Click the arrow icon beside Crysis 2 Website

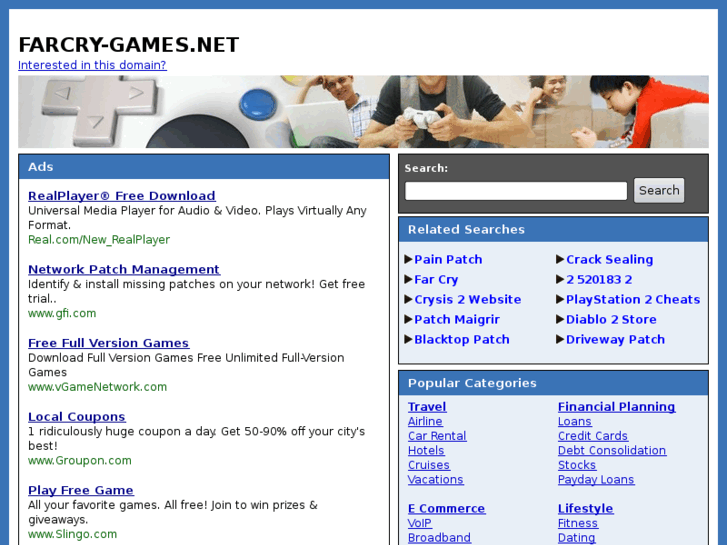pos(408,299)
